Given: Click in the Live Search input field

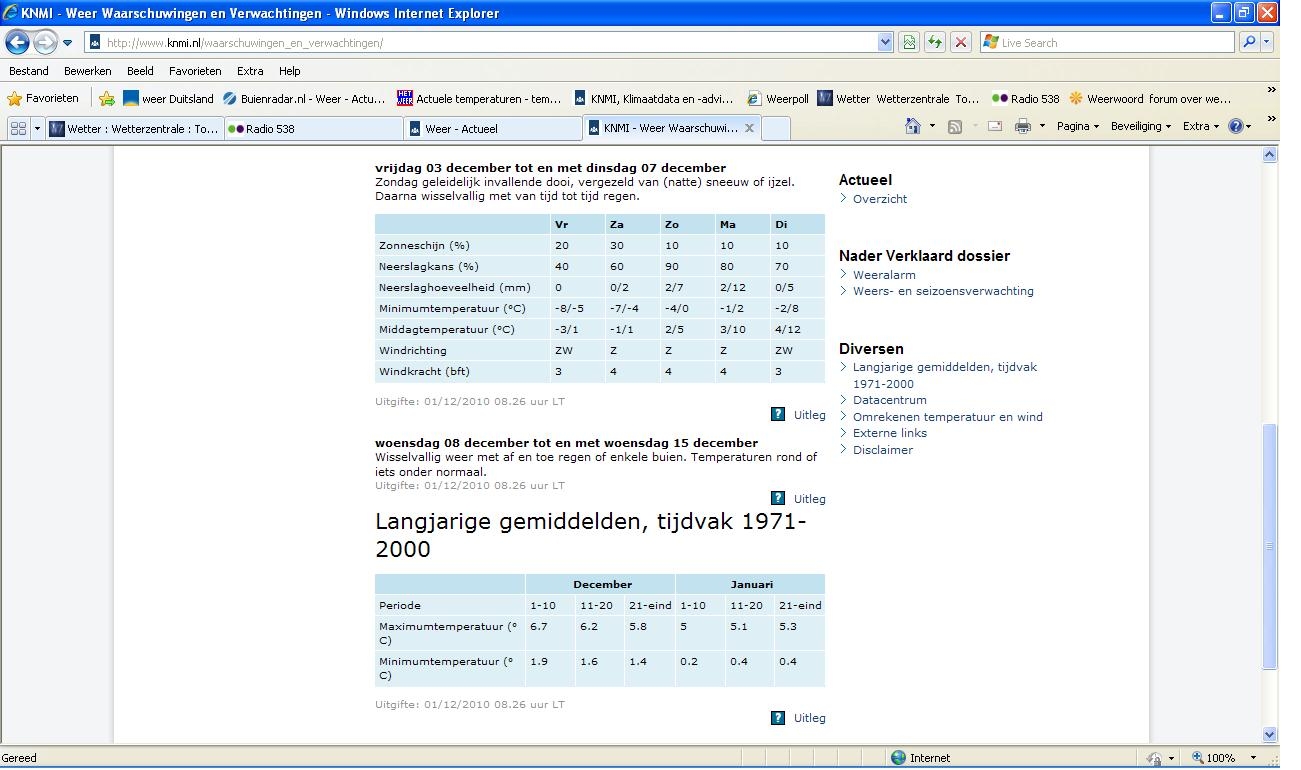Looking at the screenshot, I should [1110, 43].
